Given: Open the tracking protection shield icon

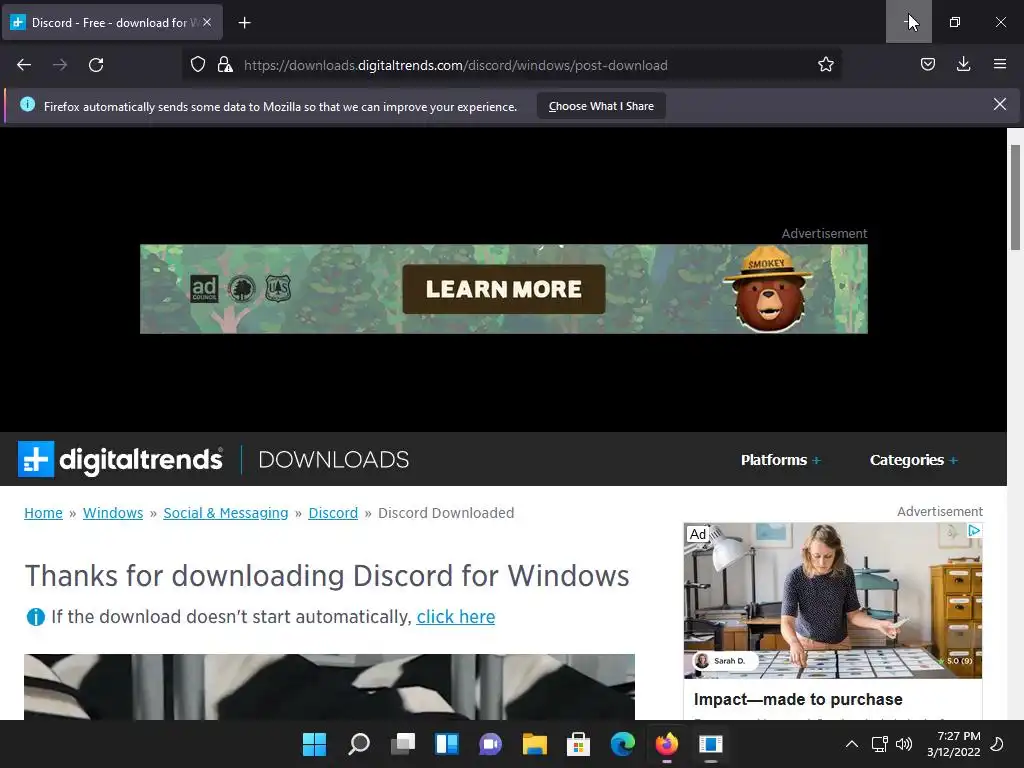Looking at the screenshot, I should click(198, 65).
